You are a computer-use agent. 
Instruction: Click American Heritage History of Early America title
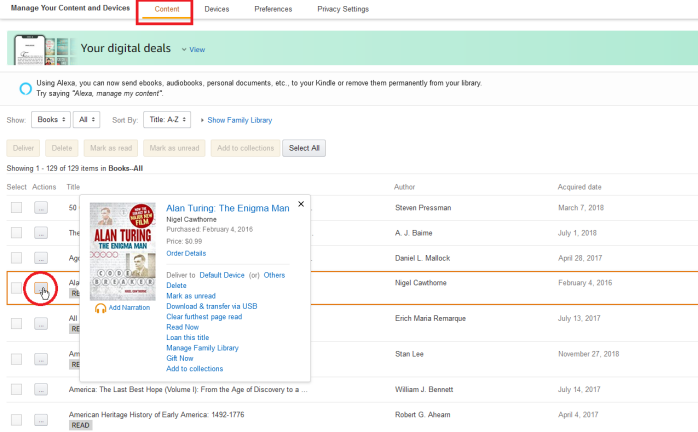156,415
